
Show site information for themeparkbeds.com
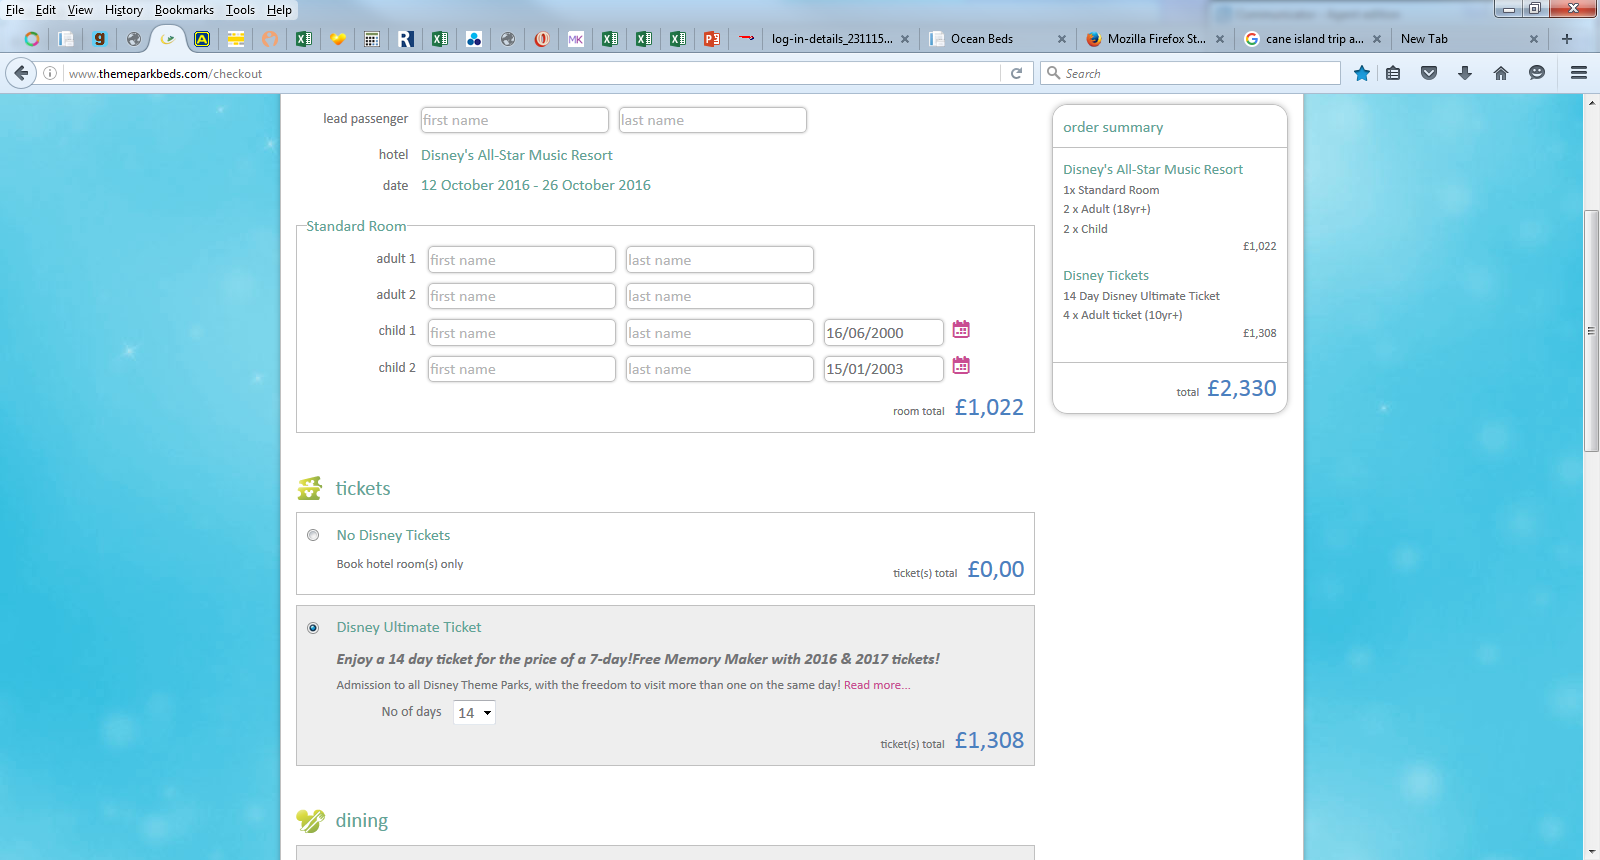pyautogui.click(x=50, y=73)
